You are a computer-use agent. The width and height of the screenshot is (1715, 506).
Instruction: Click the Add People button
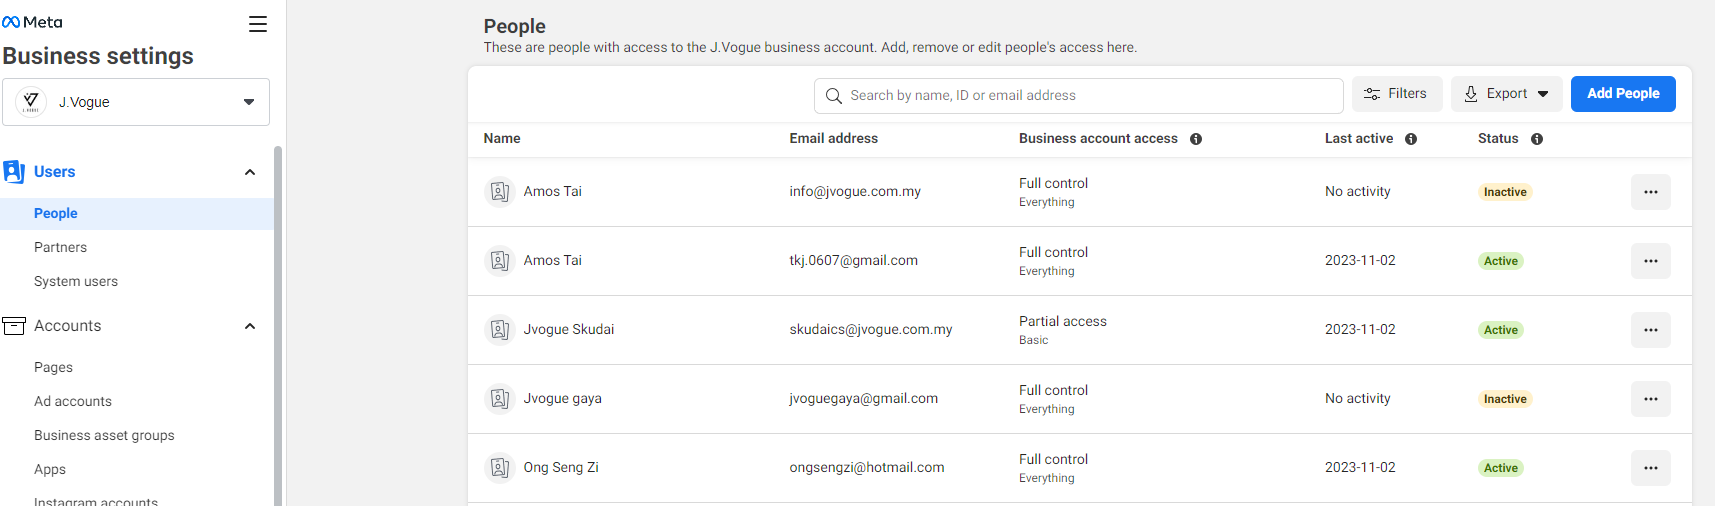pos(1623,94)
